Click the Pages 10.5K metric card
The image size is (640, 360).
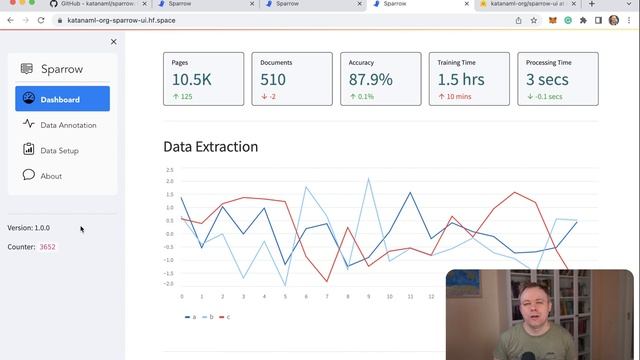coord(204,79)
